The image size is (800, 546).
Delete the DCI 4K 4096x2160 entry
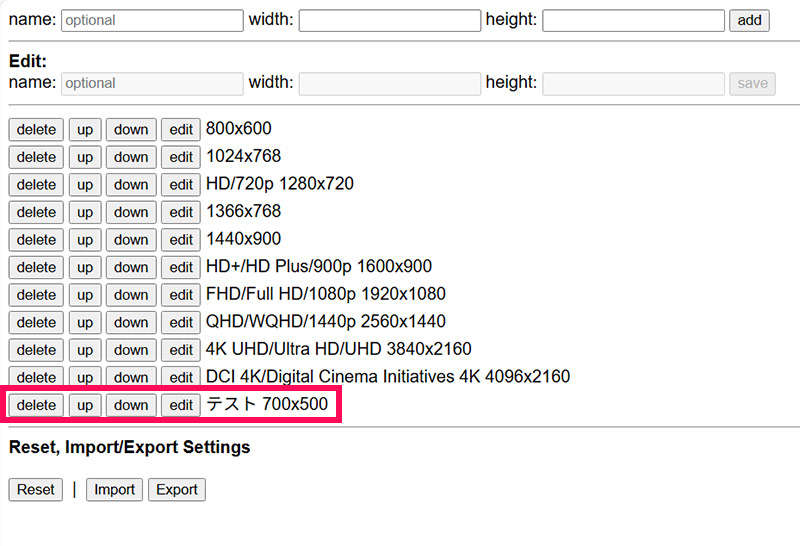[36, 377]
